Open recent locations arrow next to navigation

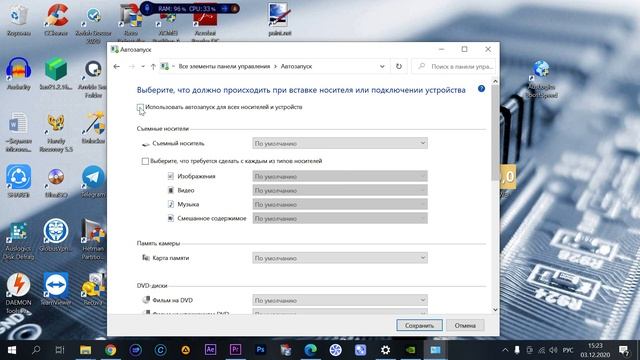[x=143, y=66]
